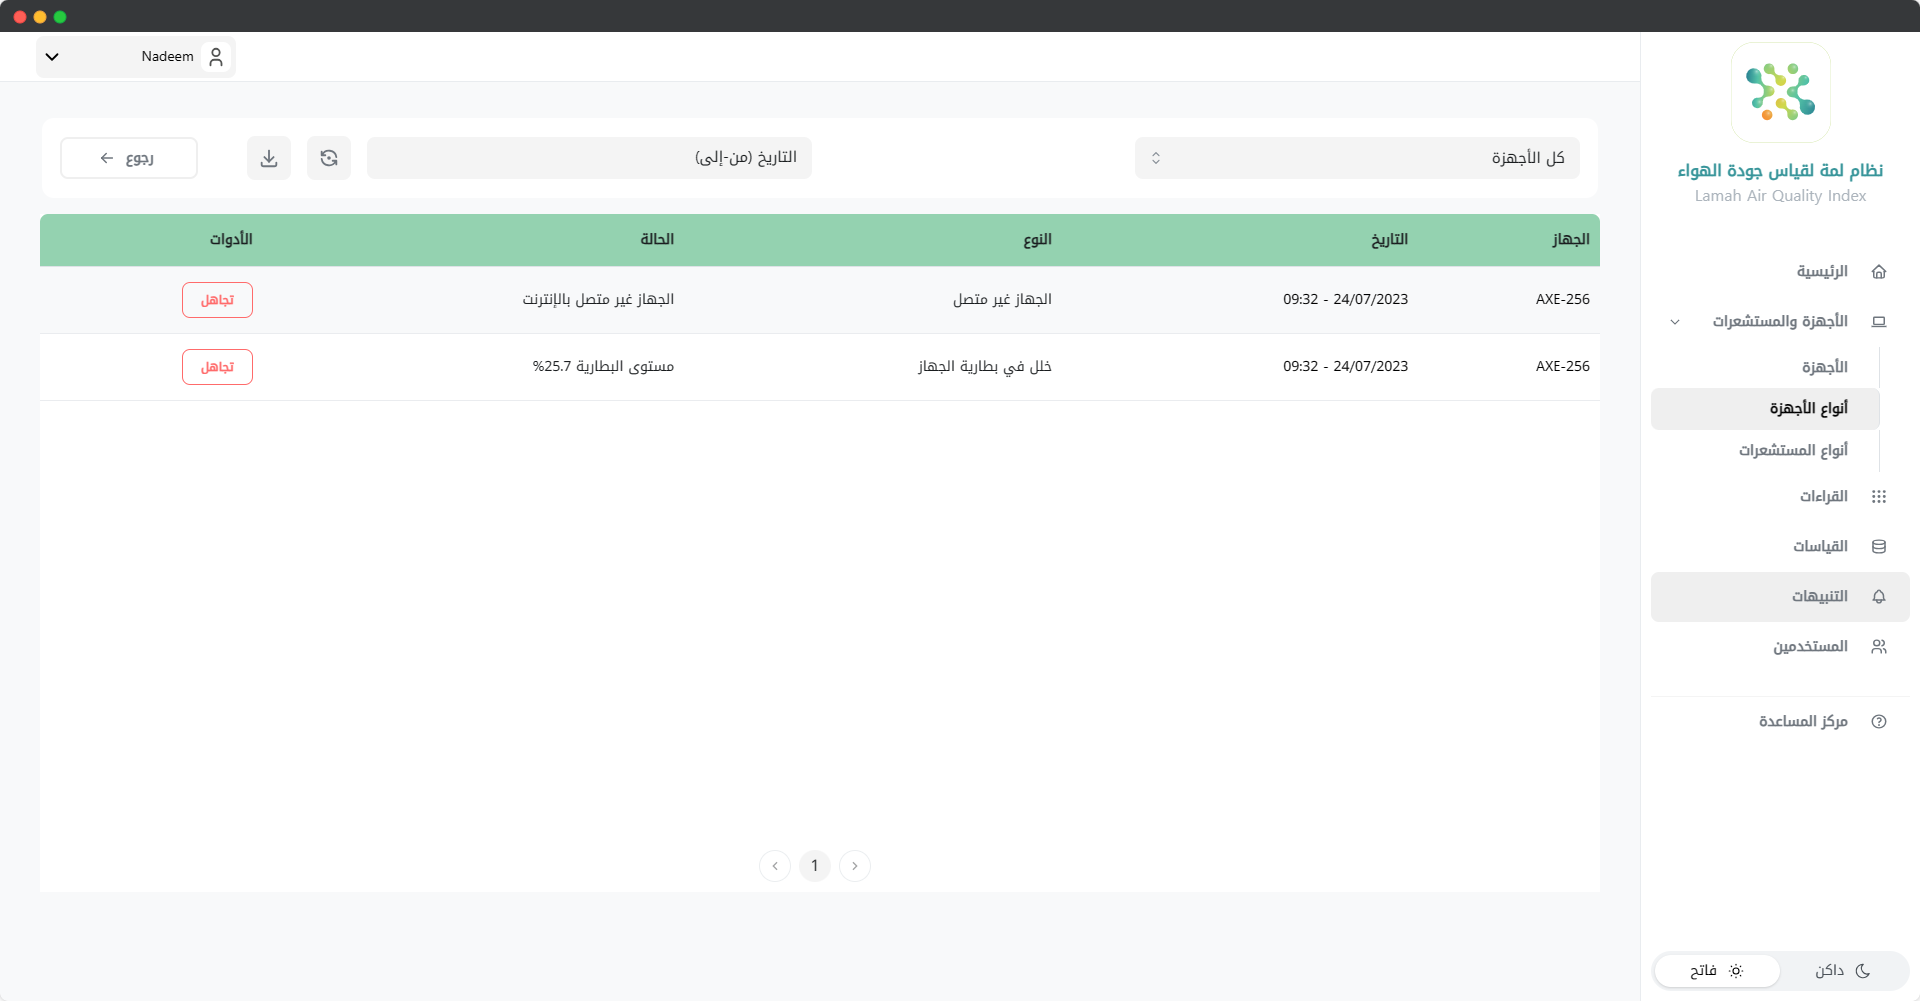The height and width of the screenshot is (1001, 1920).
Task: Open المستخدمين in the sidebar
Action: point(1780,647)
